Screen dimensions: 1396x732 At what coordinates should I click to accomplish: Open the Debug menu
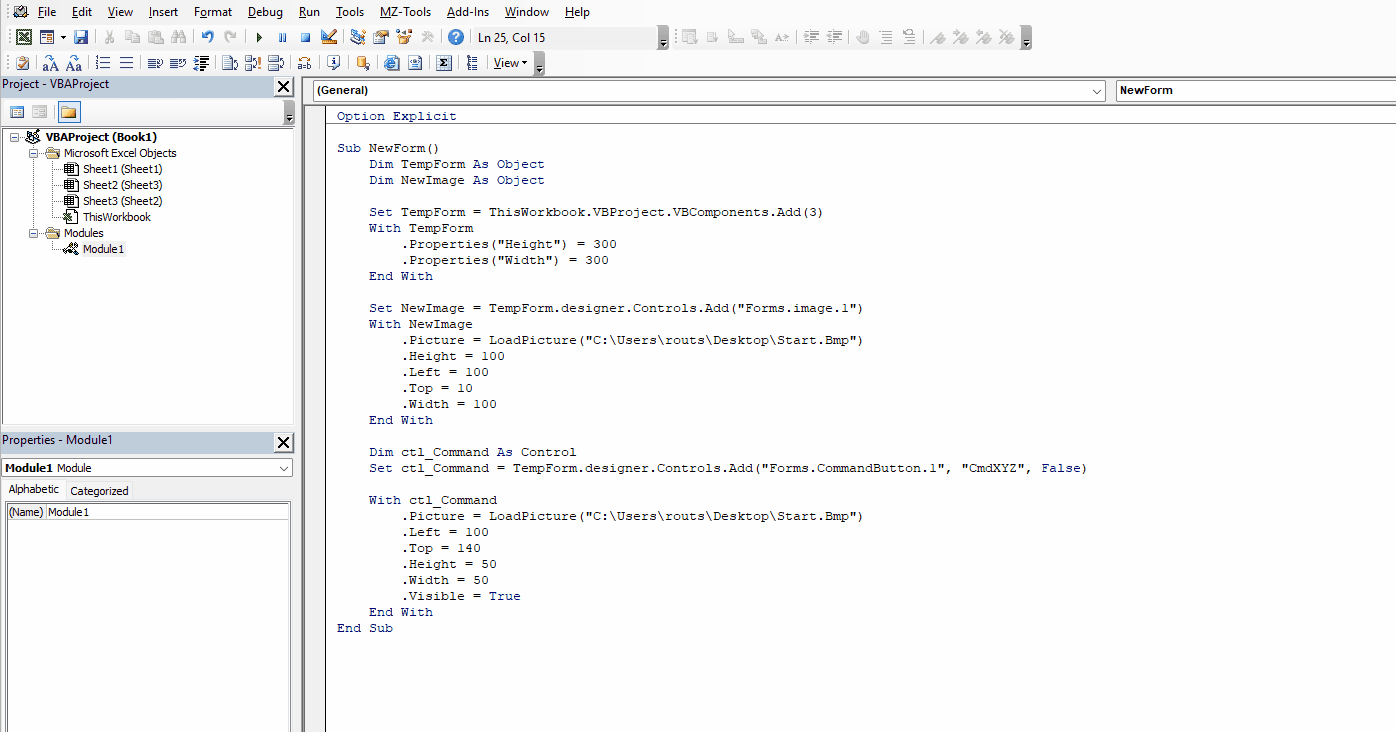[265, 11]
